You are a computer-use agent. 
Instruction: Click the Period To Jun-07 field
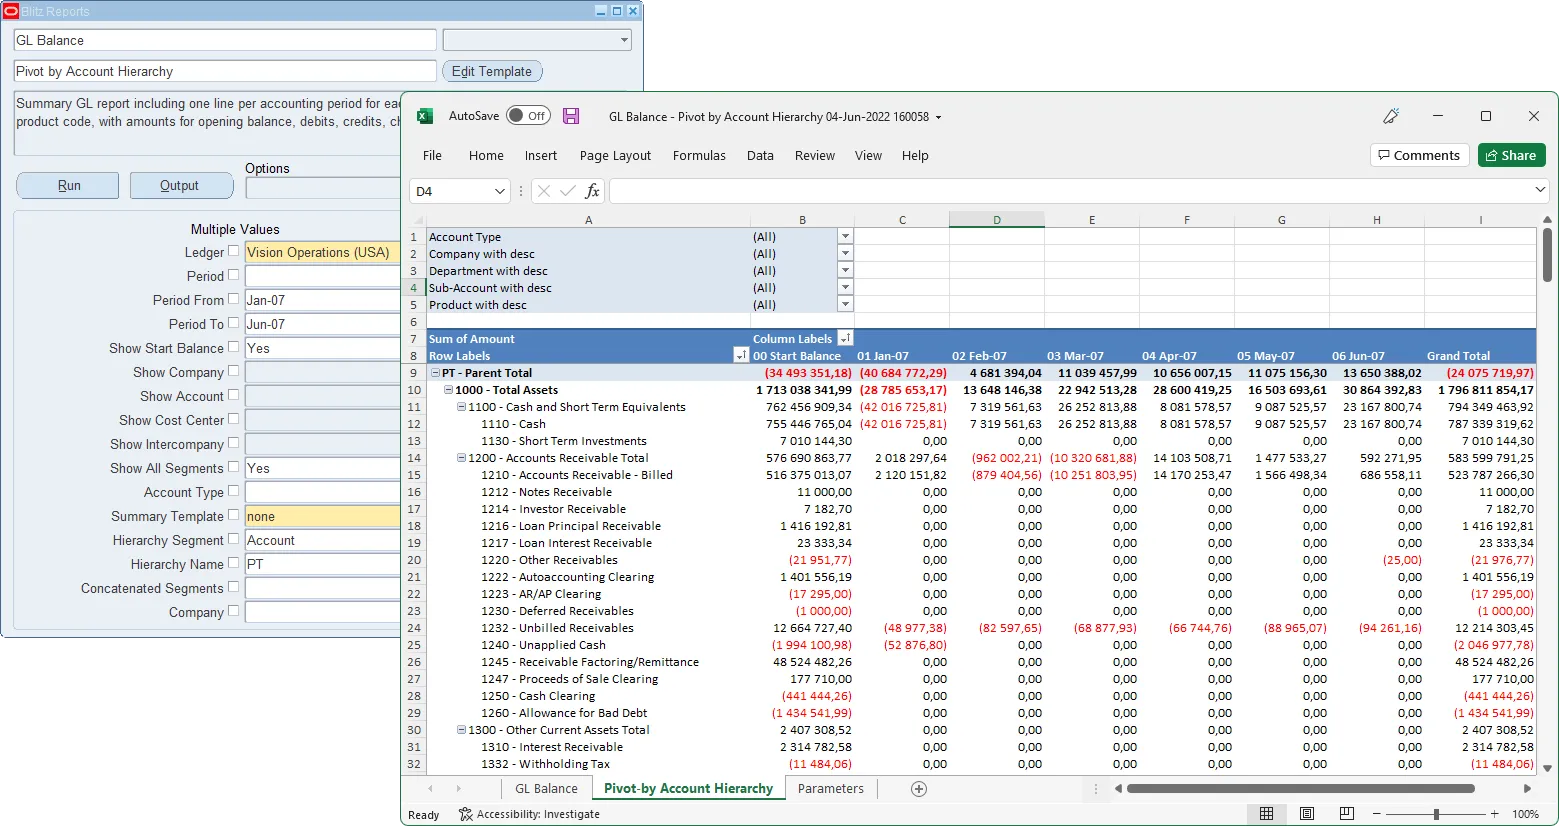(x=322, y=324)
